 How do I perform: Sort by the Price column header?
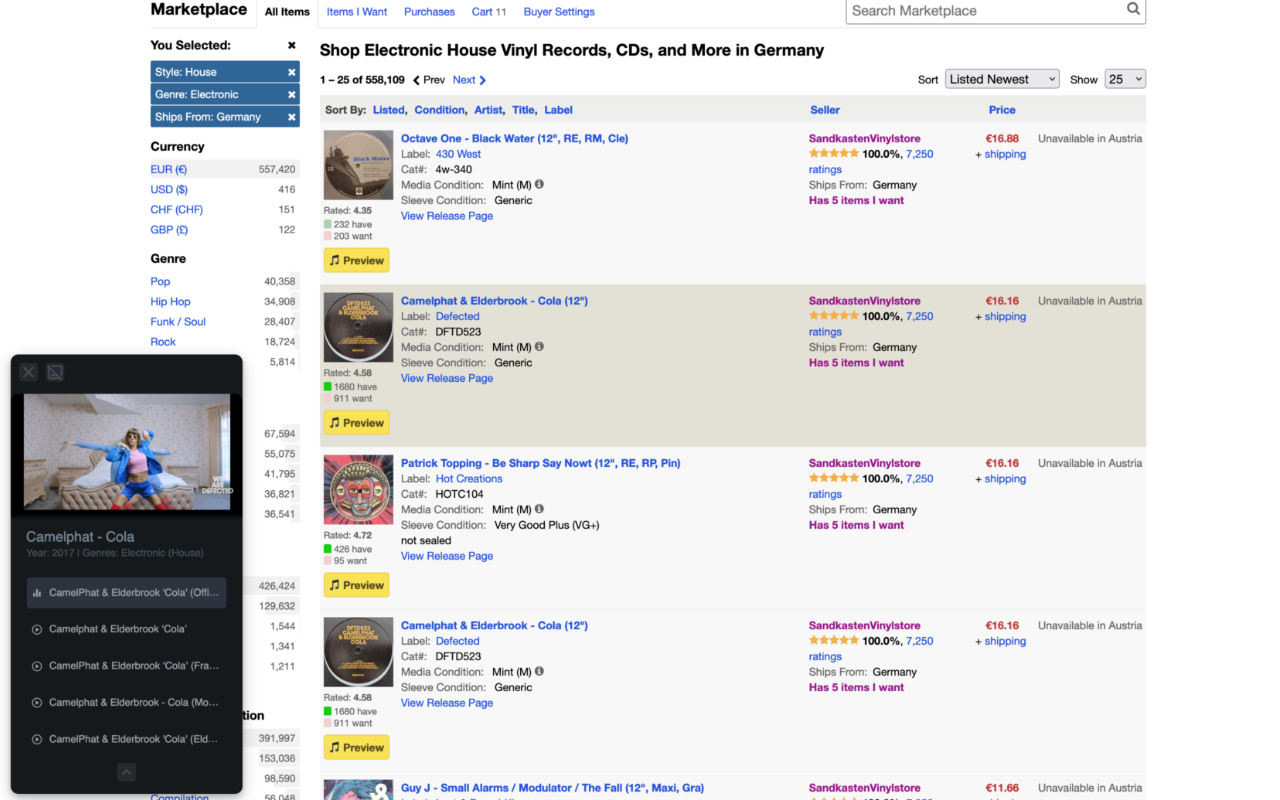1002,110
